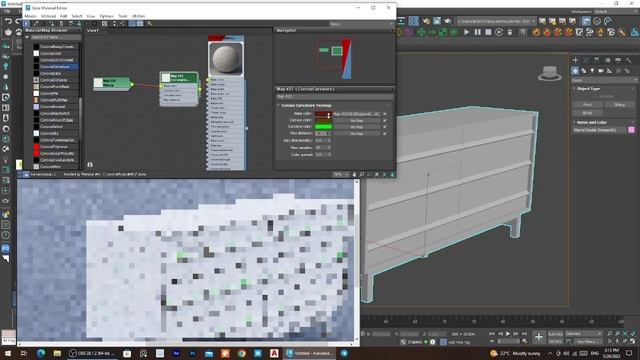Open the Doors object category dropdown

(604, 80)
